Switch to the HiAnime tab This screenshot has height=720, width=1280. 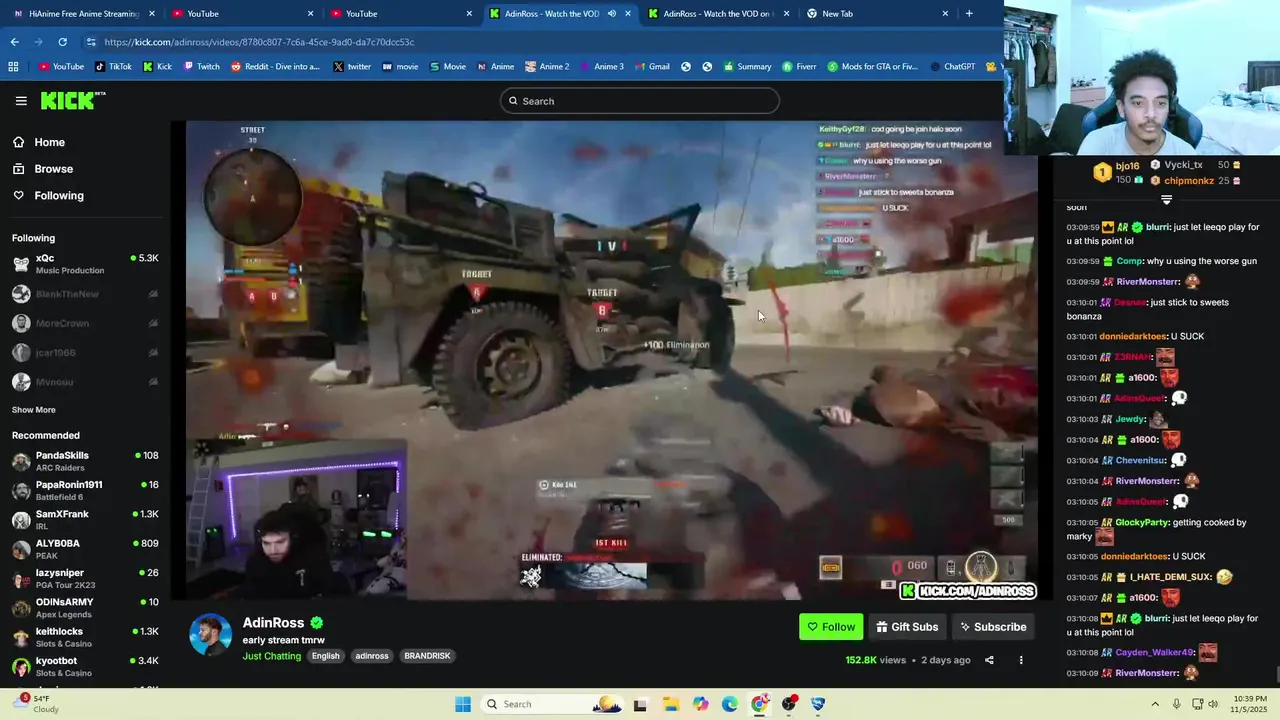coord(84,14)
